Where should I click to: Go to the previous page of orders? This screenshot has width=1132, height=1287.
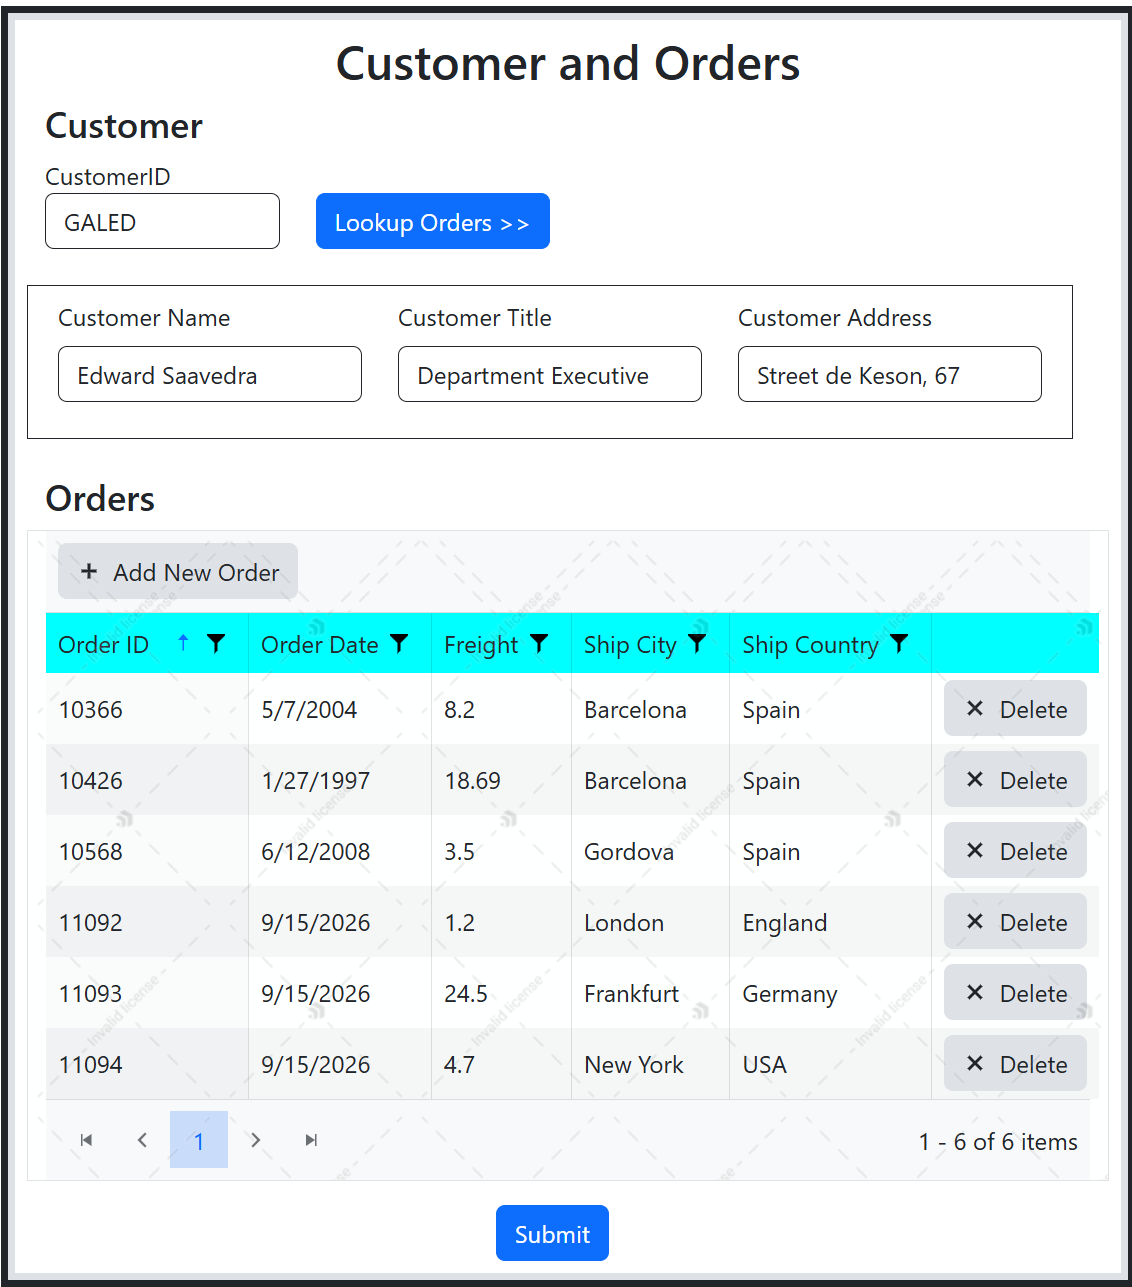[x=142, y=1140]
